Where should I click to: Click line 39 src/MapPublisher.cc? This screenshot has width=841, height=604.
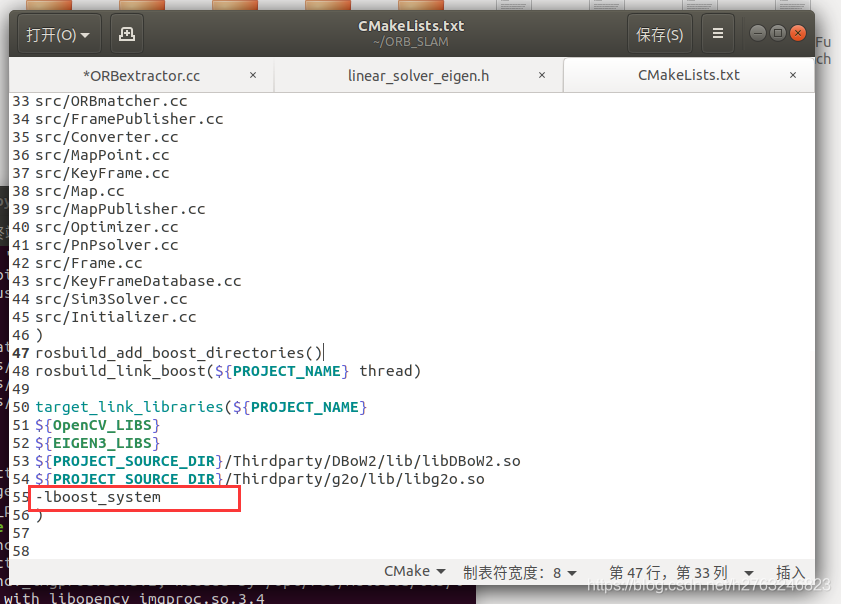click(120, 209)
